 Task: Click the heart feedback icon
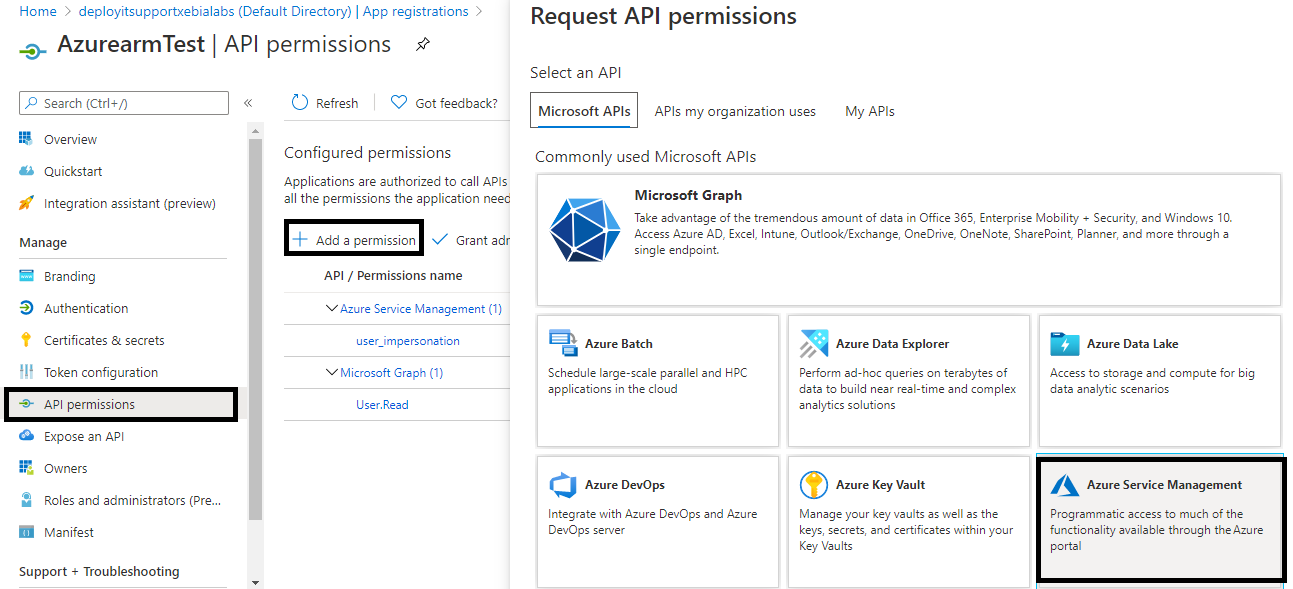click(x=399, y=103)
